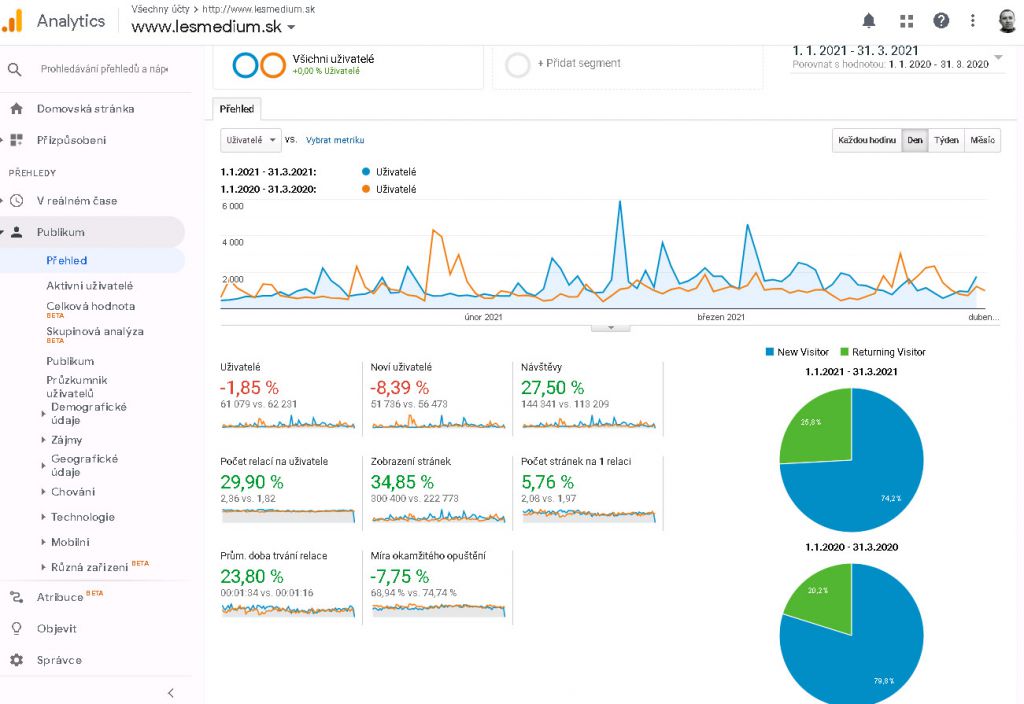The height and width of the screenshot is (704, 1024).
Task: Open Aktivní uživatelé in sidebar
Action: (89, 286)
